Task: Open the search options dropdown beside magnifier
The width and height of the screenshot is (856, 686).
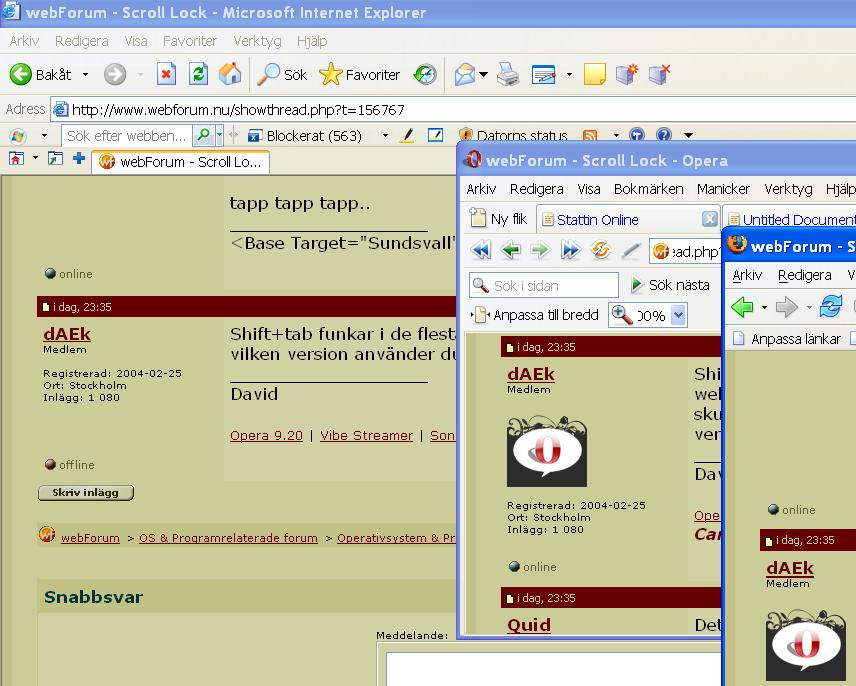Action: click(x=219, y=135)
